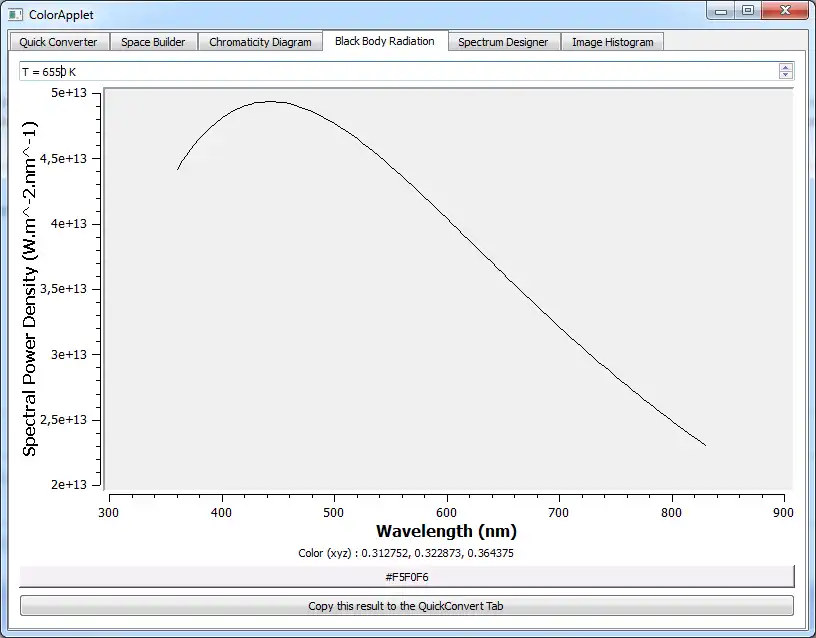Click the ColorApplet window icon
Viewport: 816px width, 638px height.
(x=16, y=15)
